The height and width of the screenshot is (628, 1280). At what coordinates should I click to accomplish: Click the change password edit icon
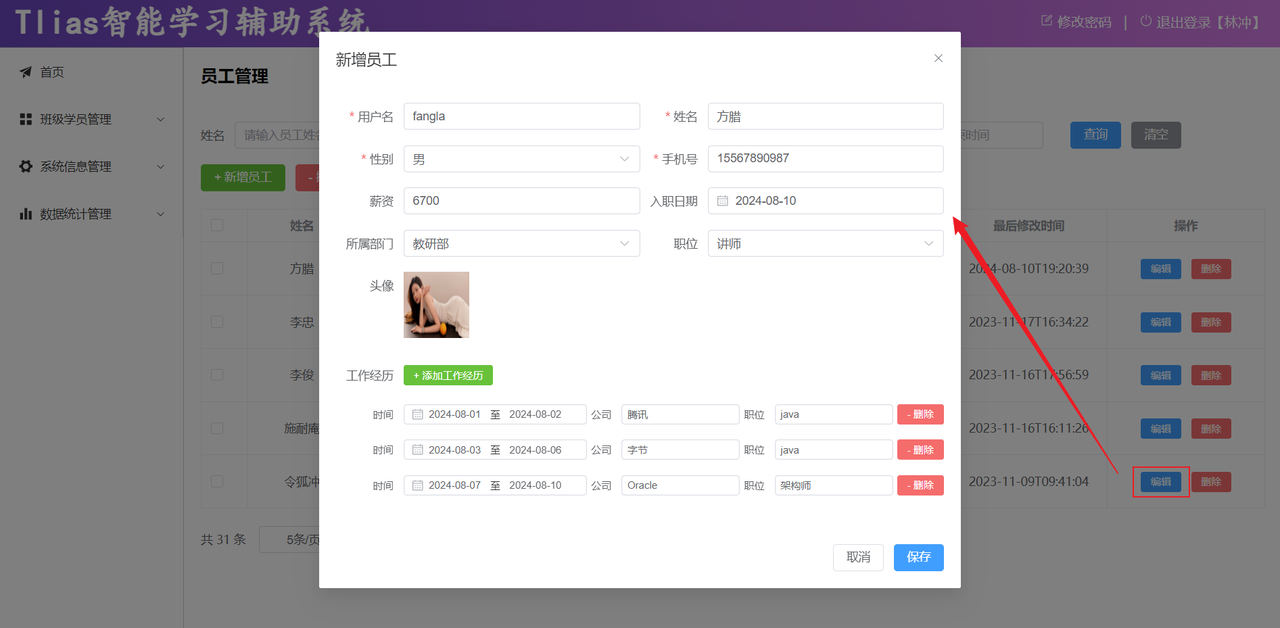pyautogui.click(x=1047, y=21)
